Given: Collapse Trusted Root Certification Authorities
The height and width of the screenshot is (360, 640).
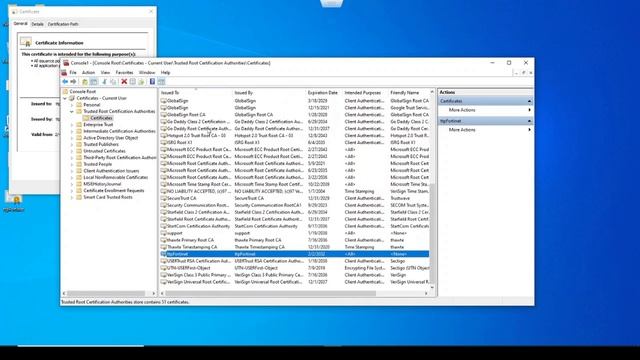Looking at the screenshot, I should [72, 111].
